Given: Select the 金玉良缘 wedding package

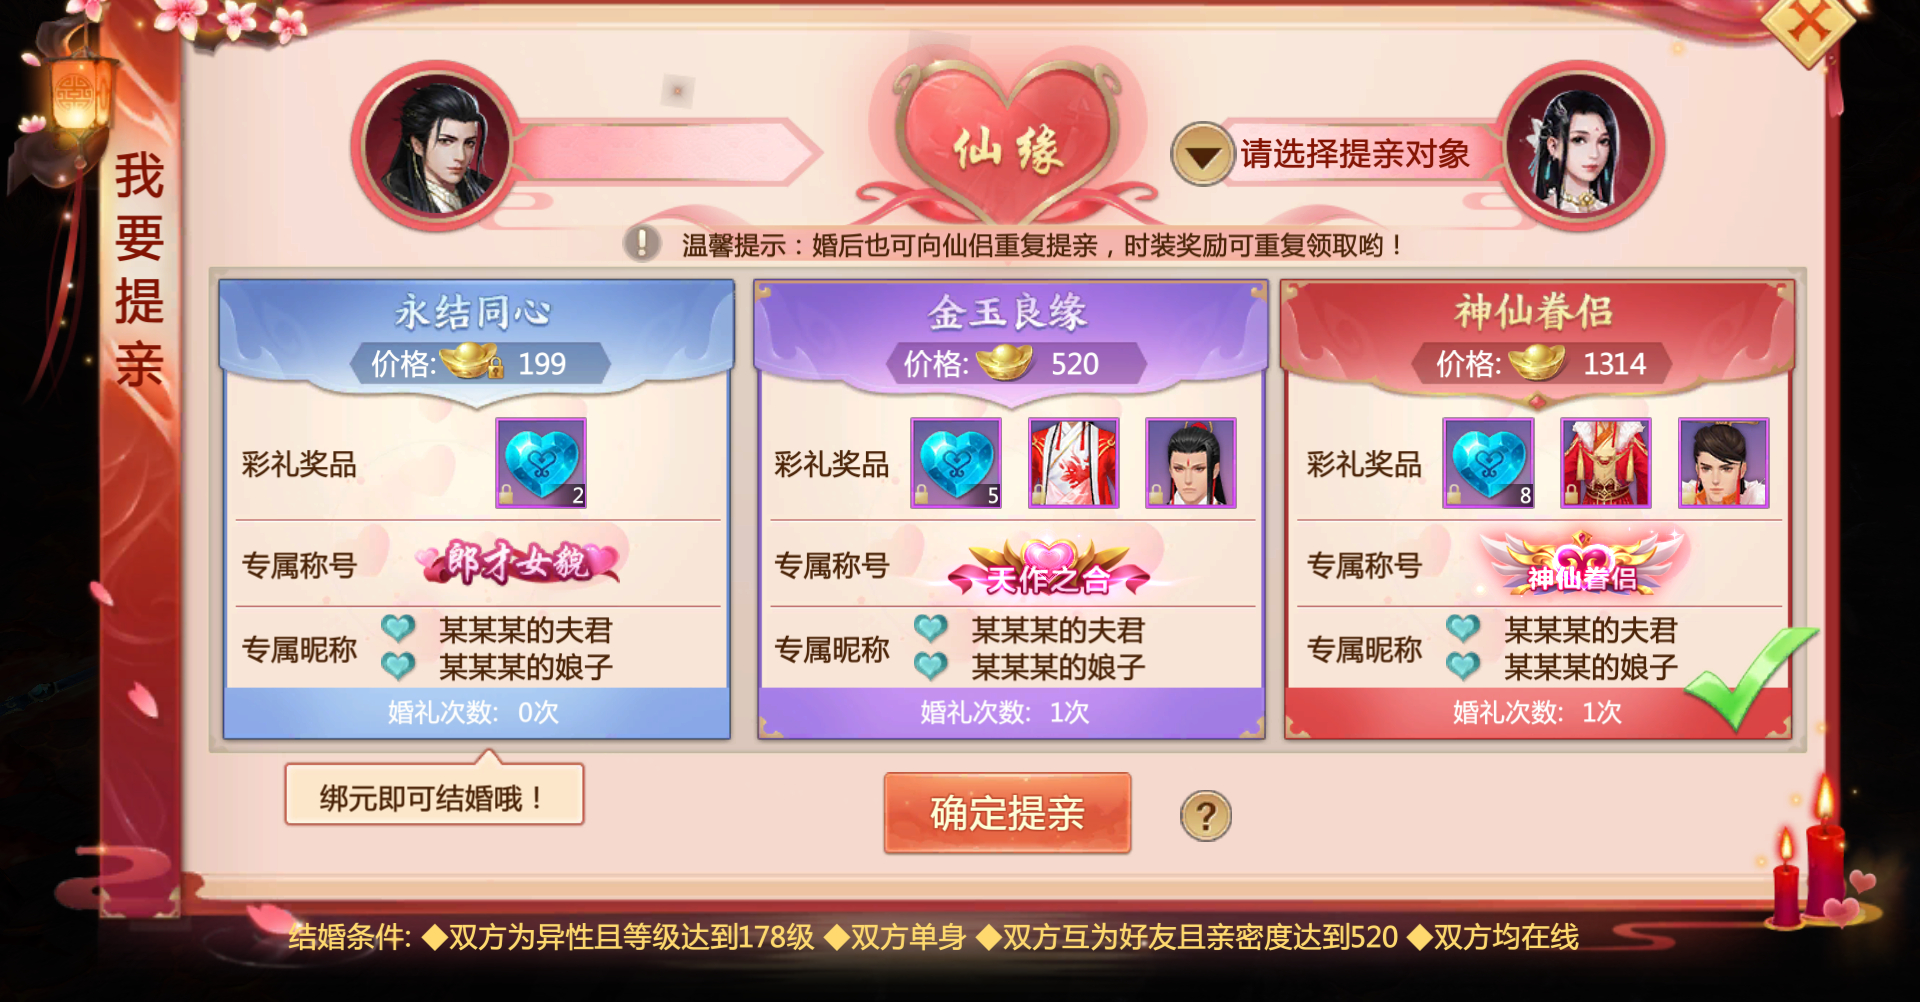Looking at the screenshot, I should tap(1010, 509).
